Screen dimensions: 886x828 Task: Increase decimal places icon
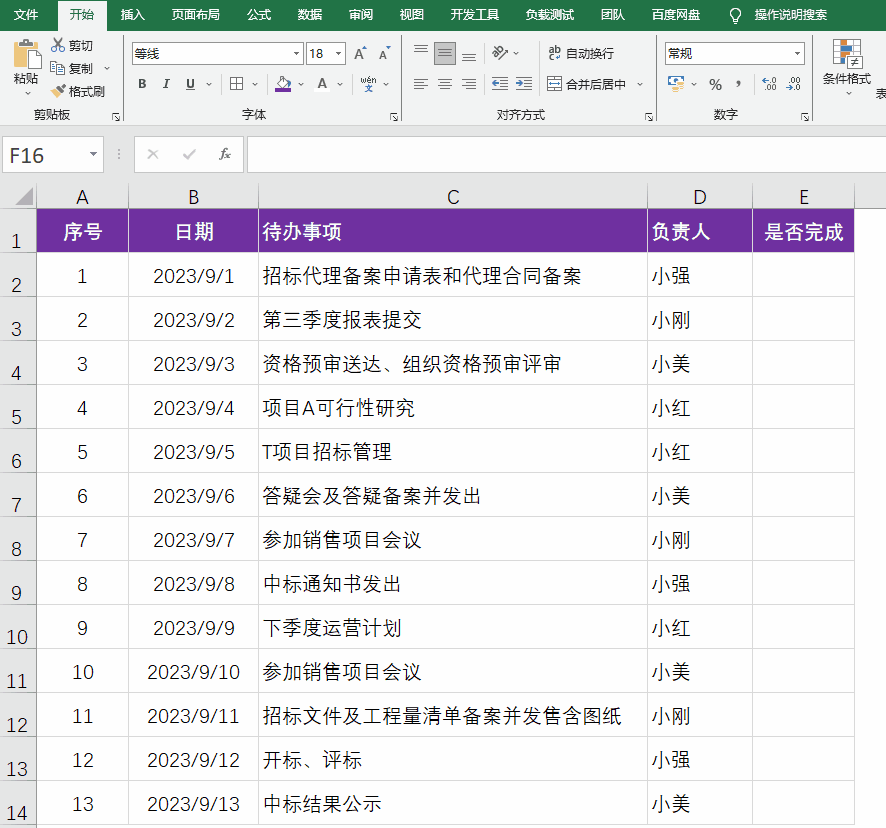[769, 84]
